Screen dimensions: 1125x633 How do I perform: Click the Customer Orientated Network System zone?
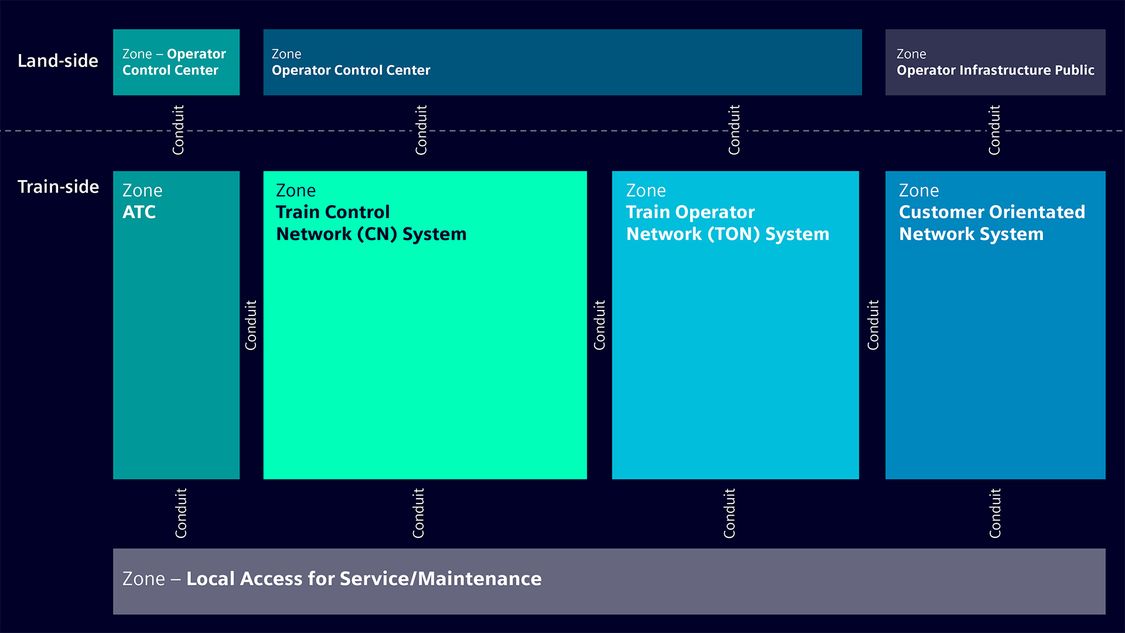[995, 325]
